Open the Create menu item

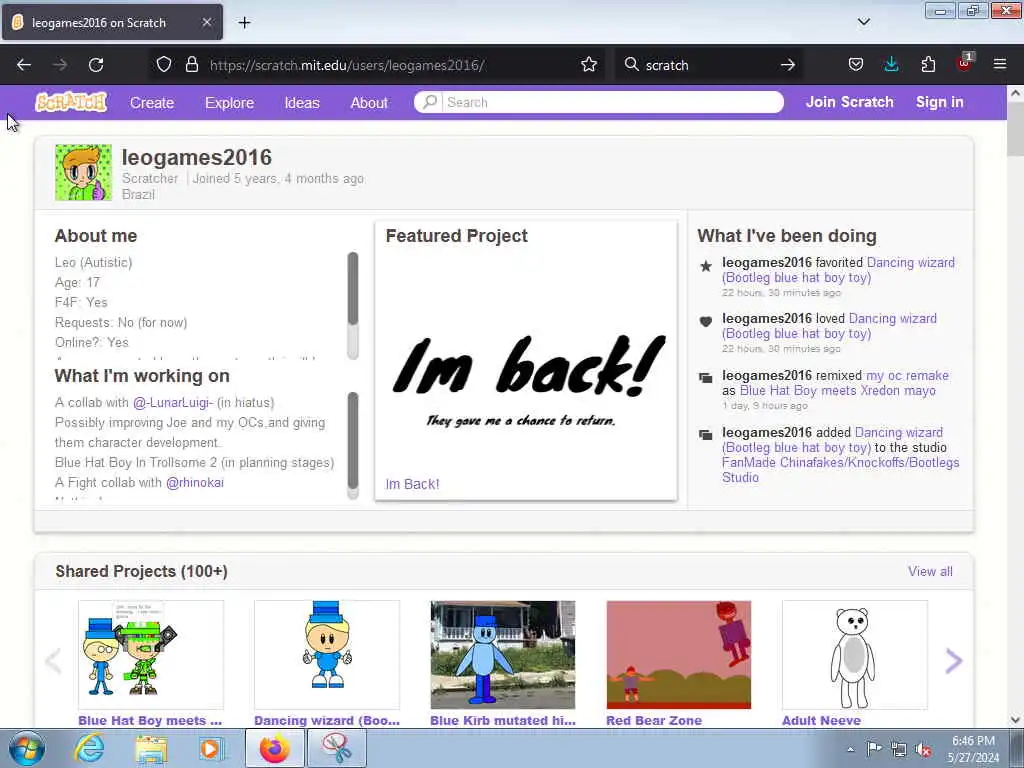(152, 103)
